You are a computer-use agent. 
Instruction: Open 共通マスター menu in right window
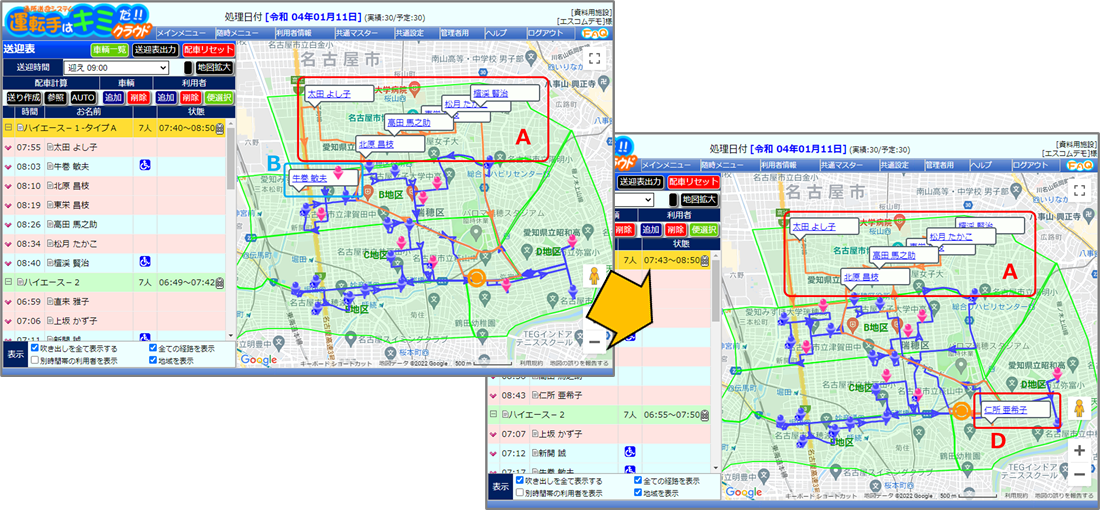point(845,165)
